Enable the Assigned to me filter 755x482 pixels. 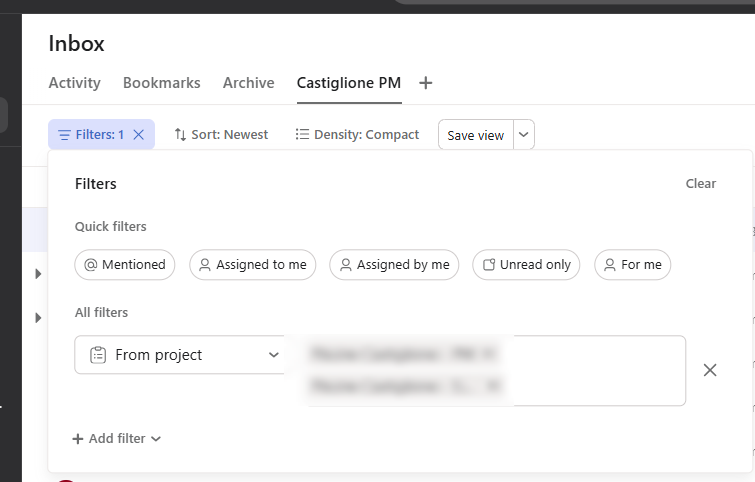click(252, 265)
